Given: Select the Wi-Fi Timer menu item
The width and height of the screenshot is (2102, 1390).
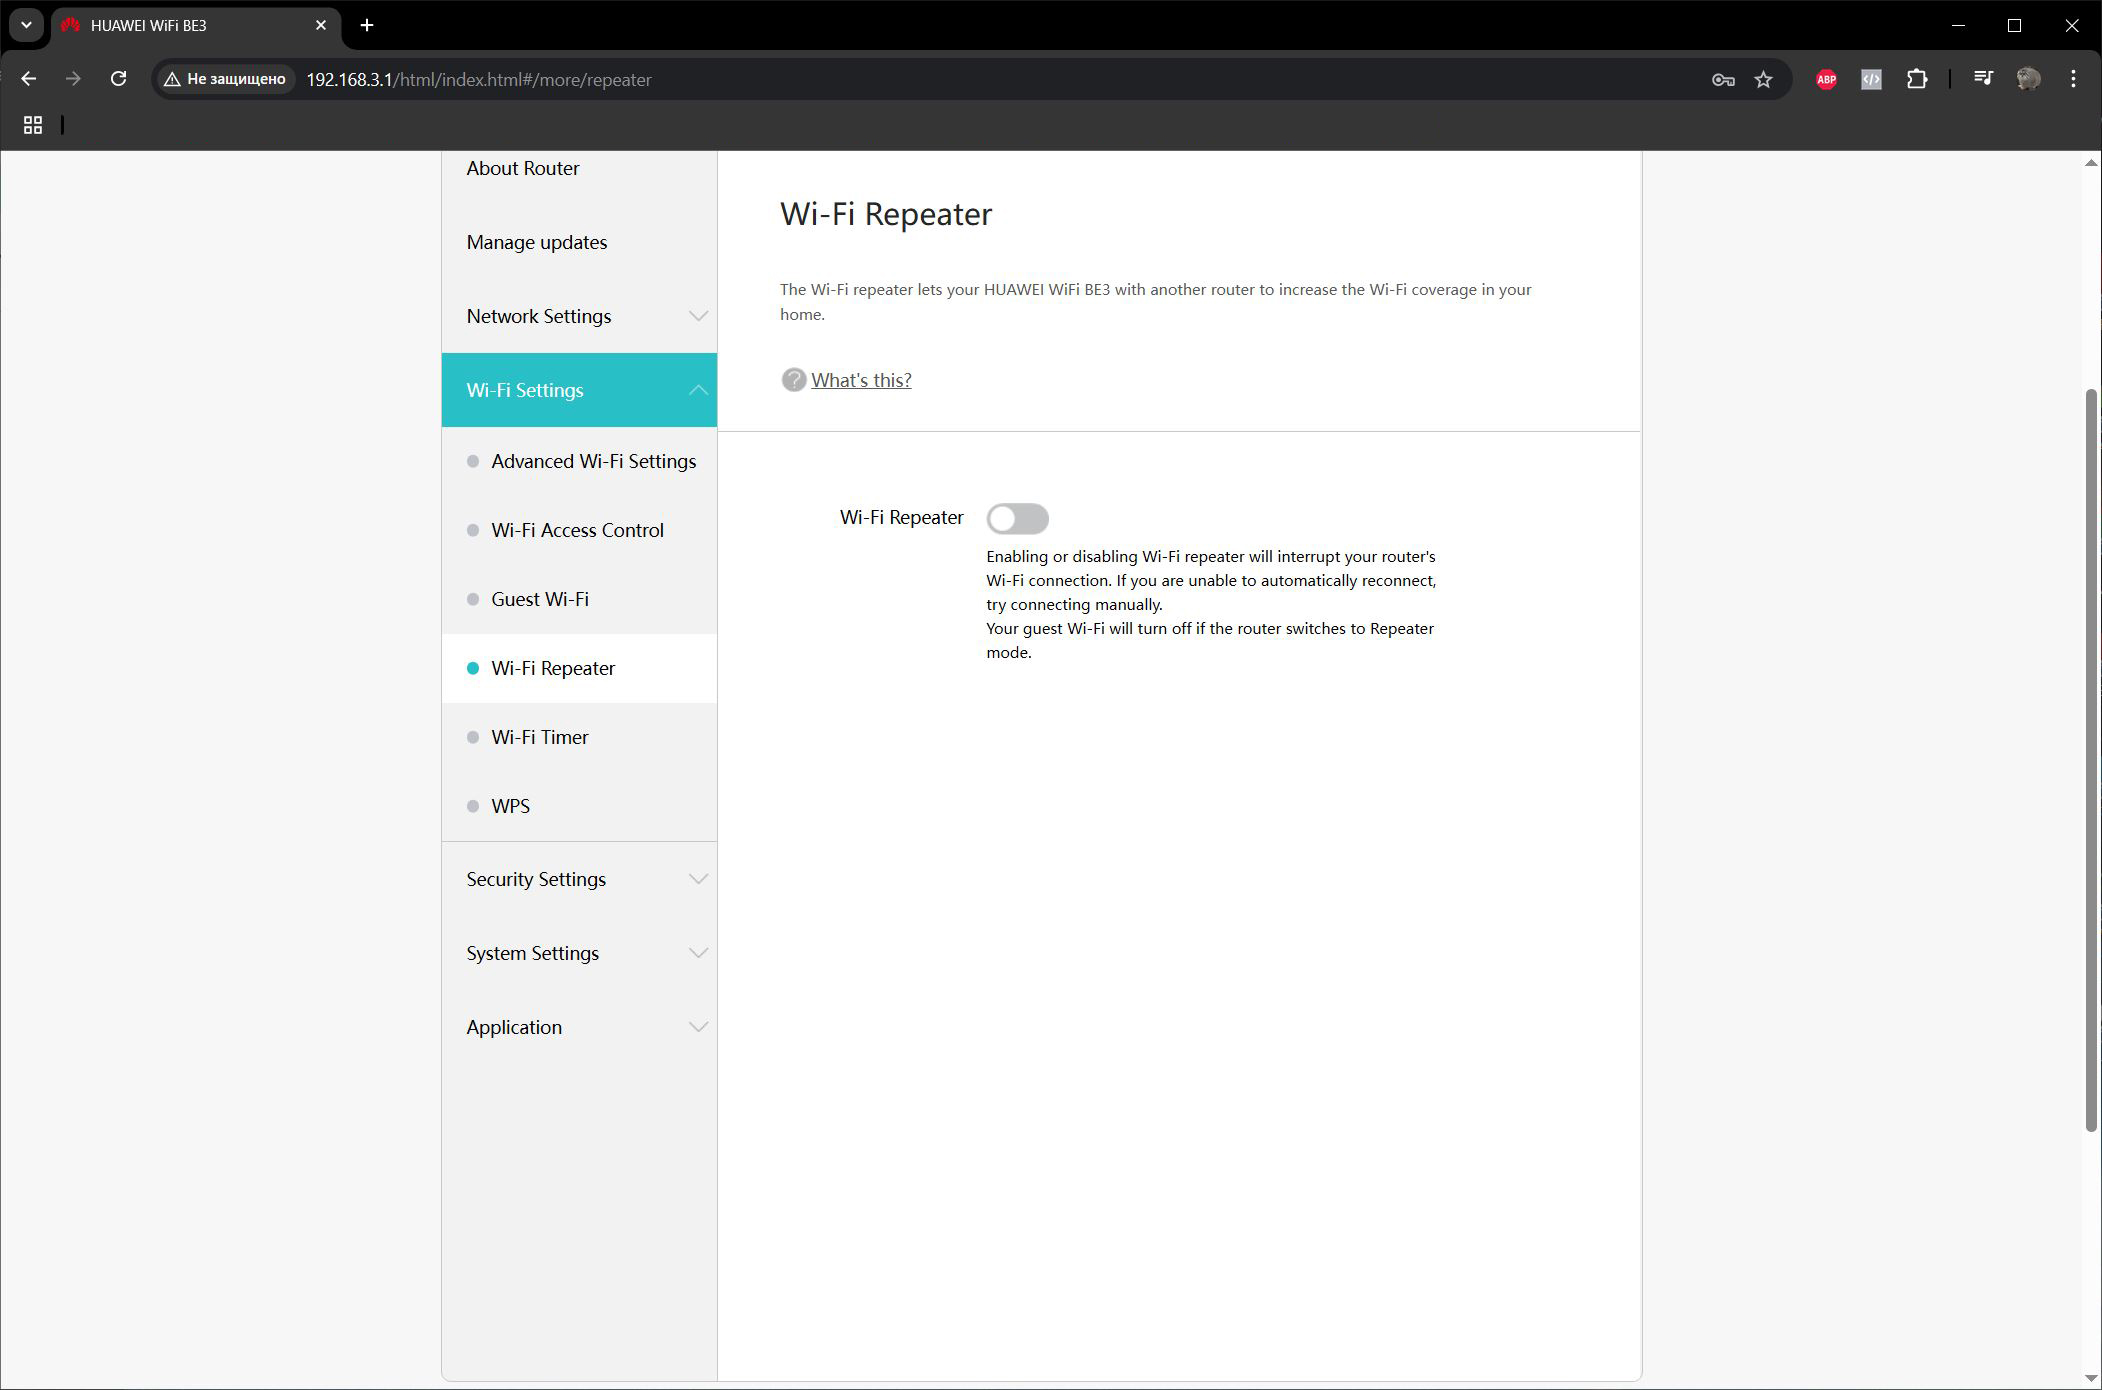Looking at the screenshot, I should click(579, 737).
